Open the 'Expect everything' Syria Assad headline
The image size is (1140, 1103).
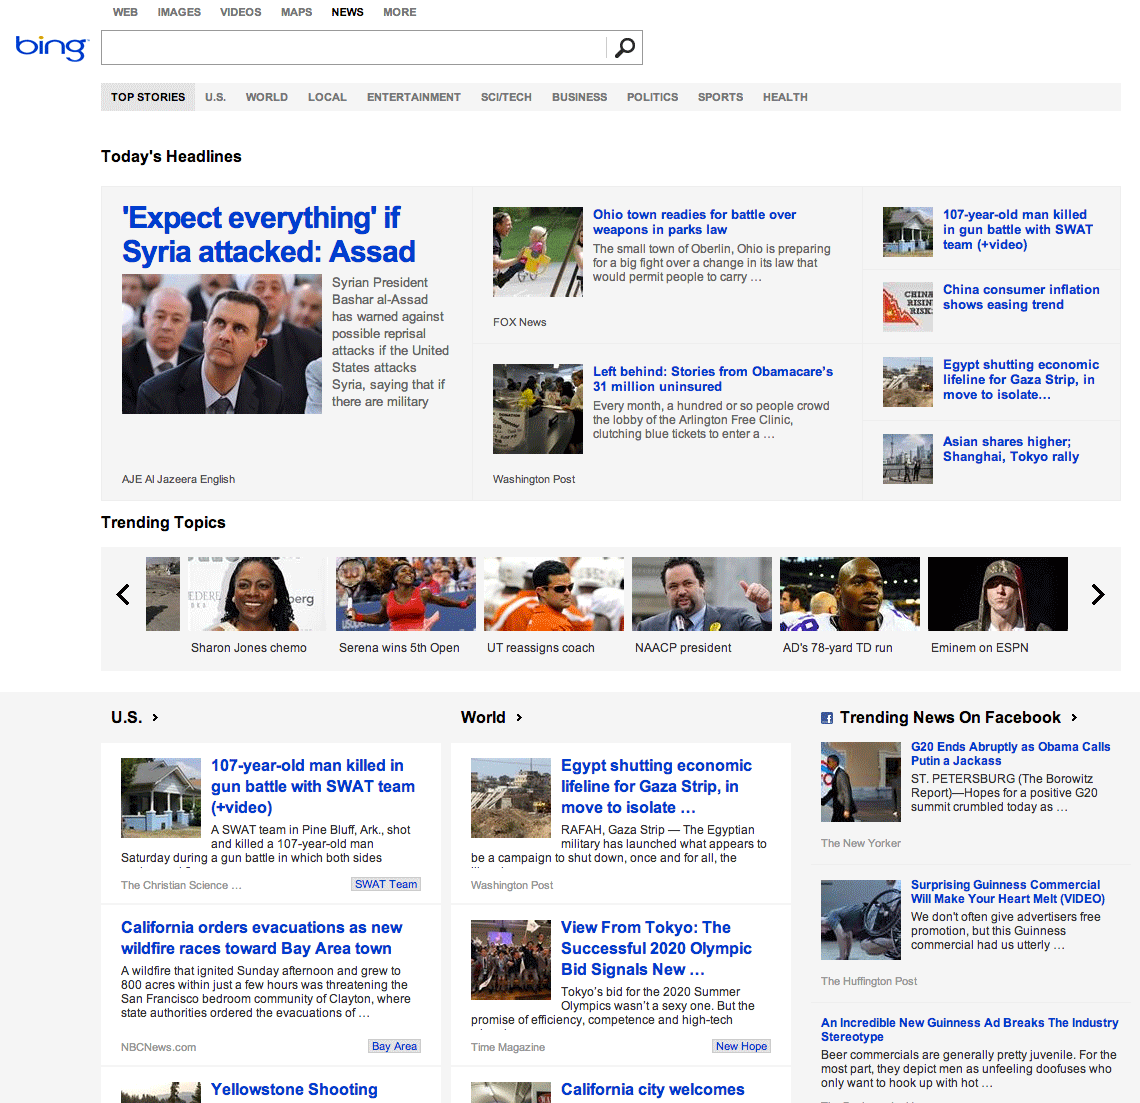click(x=269, y=235)
